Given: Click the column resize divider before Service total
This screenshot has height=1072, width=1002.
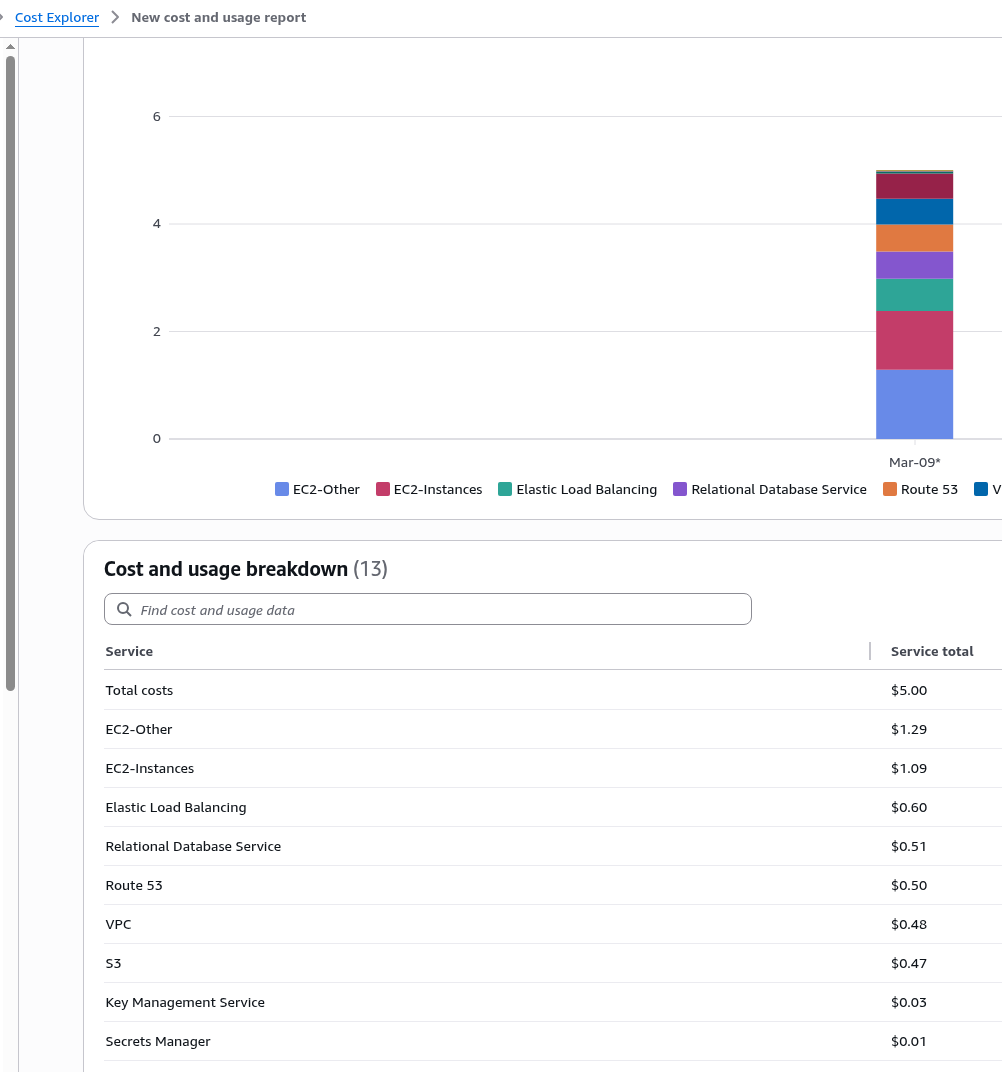Looking at the screenshot, I should 870,651.
